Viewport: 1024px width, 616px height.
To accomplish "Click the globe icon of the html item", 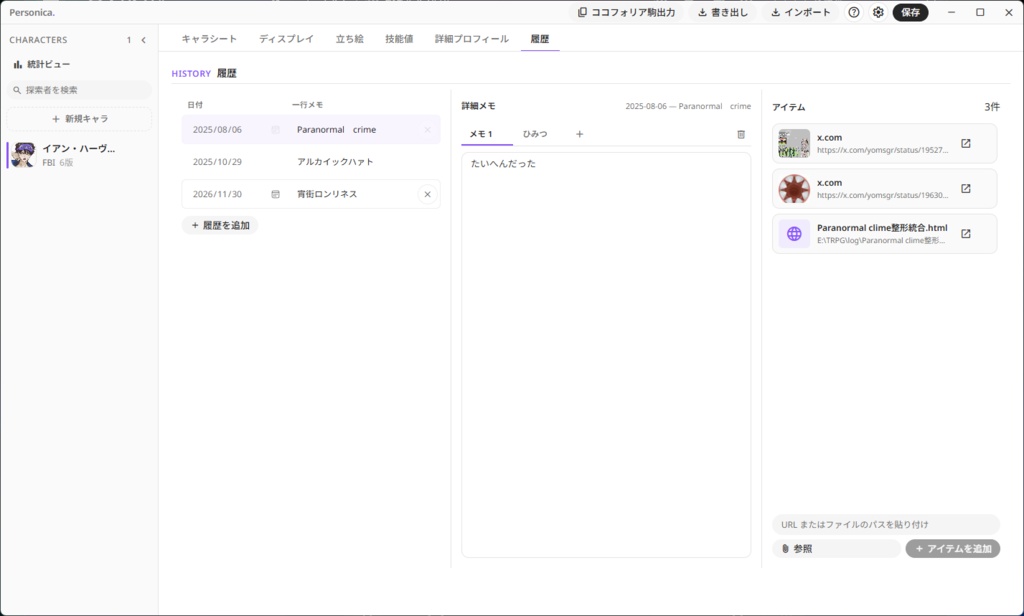I will pos(794,234).
